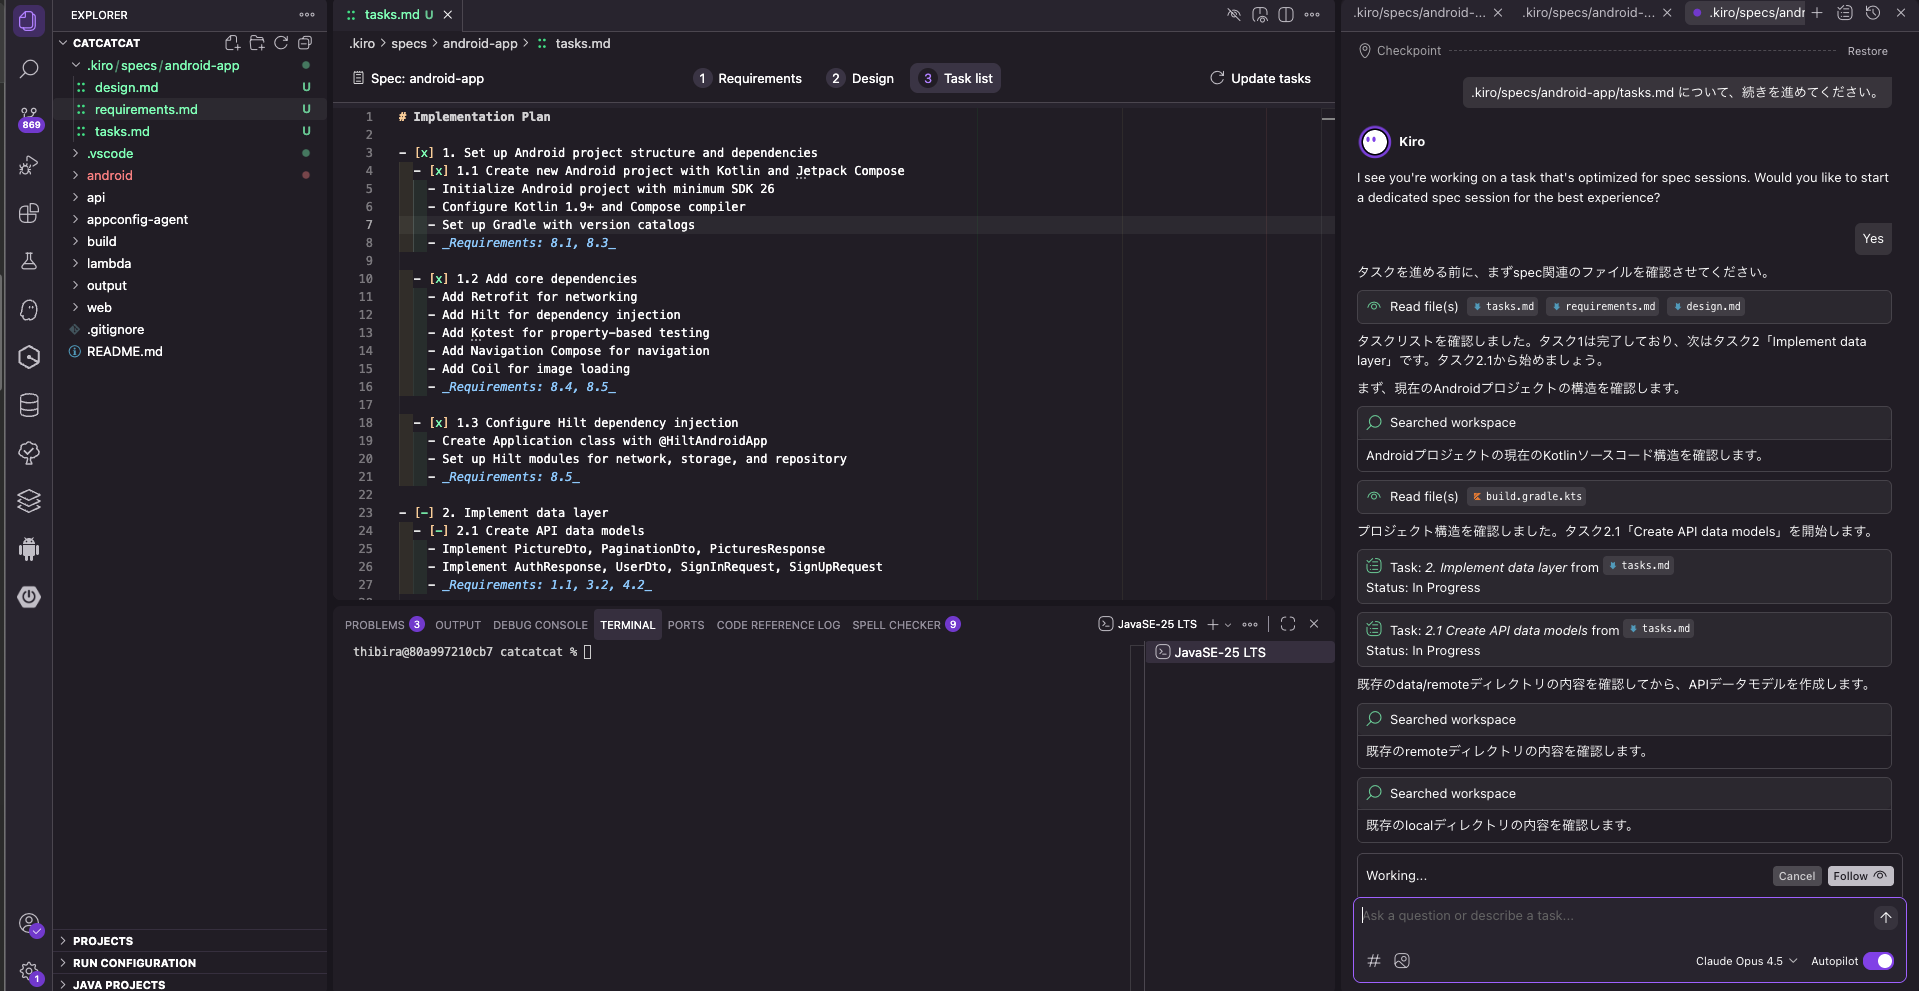Open Run and Debug view

click(29, 165)
